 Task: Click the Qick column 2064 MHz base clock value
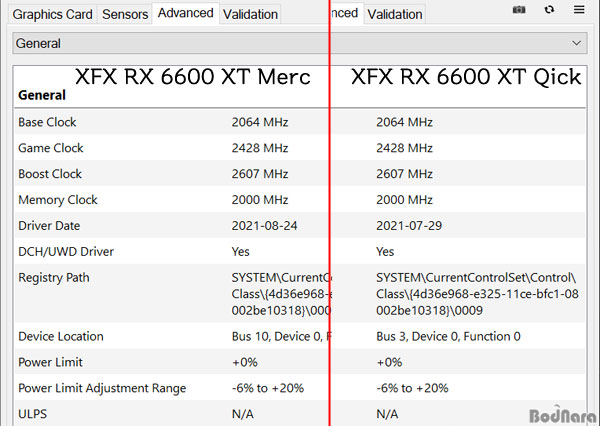pos(404,122)
